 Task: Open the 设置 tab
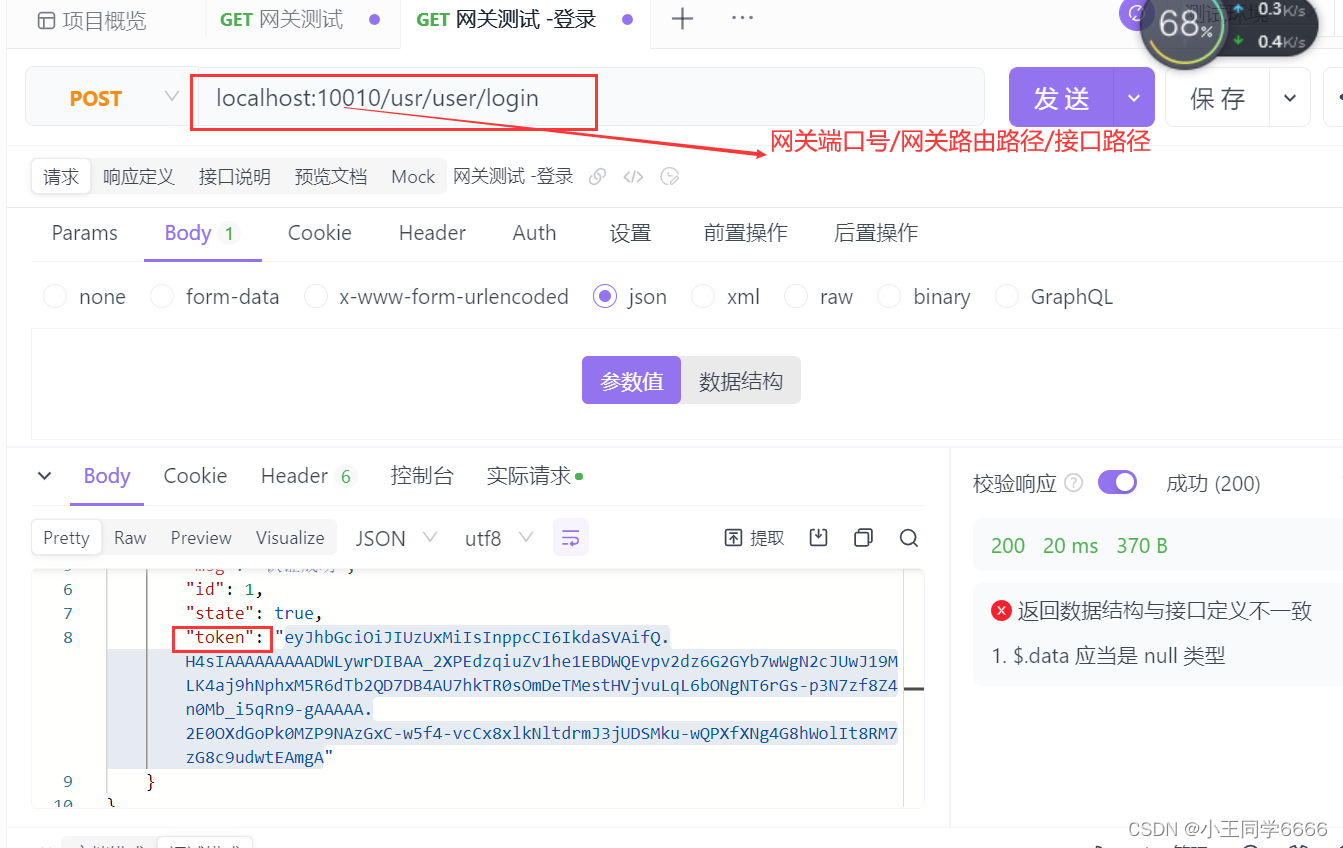(630, 233)
